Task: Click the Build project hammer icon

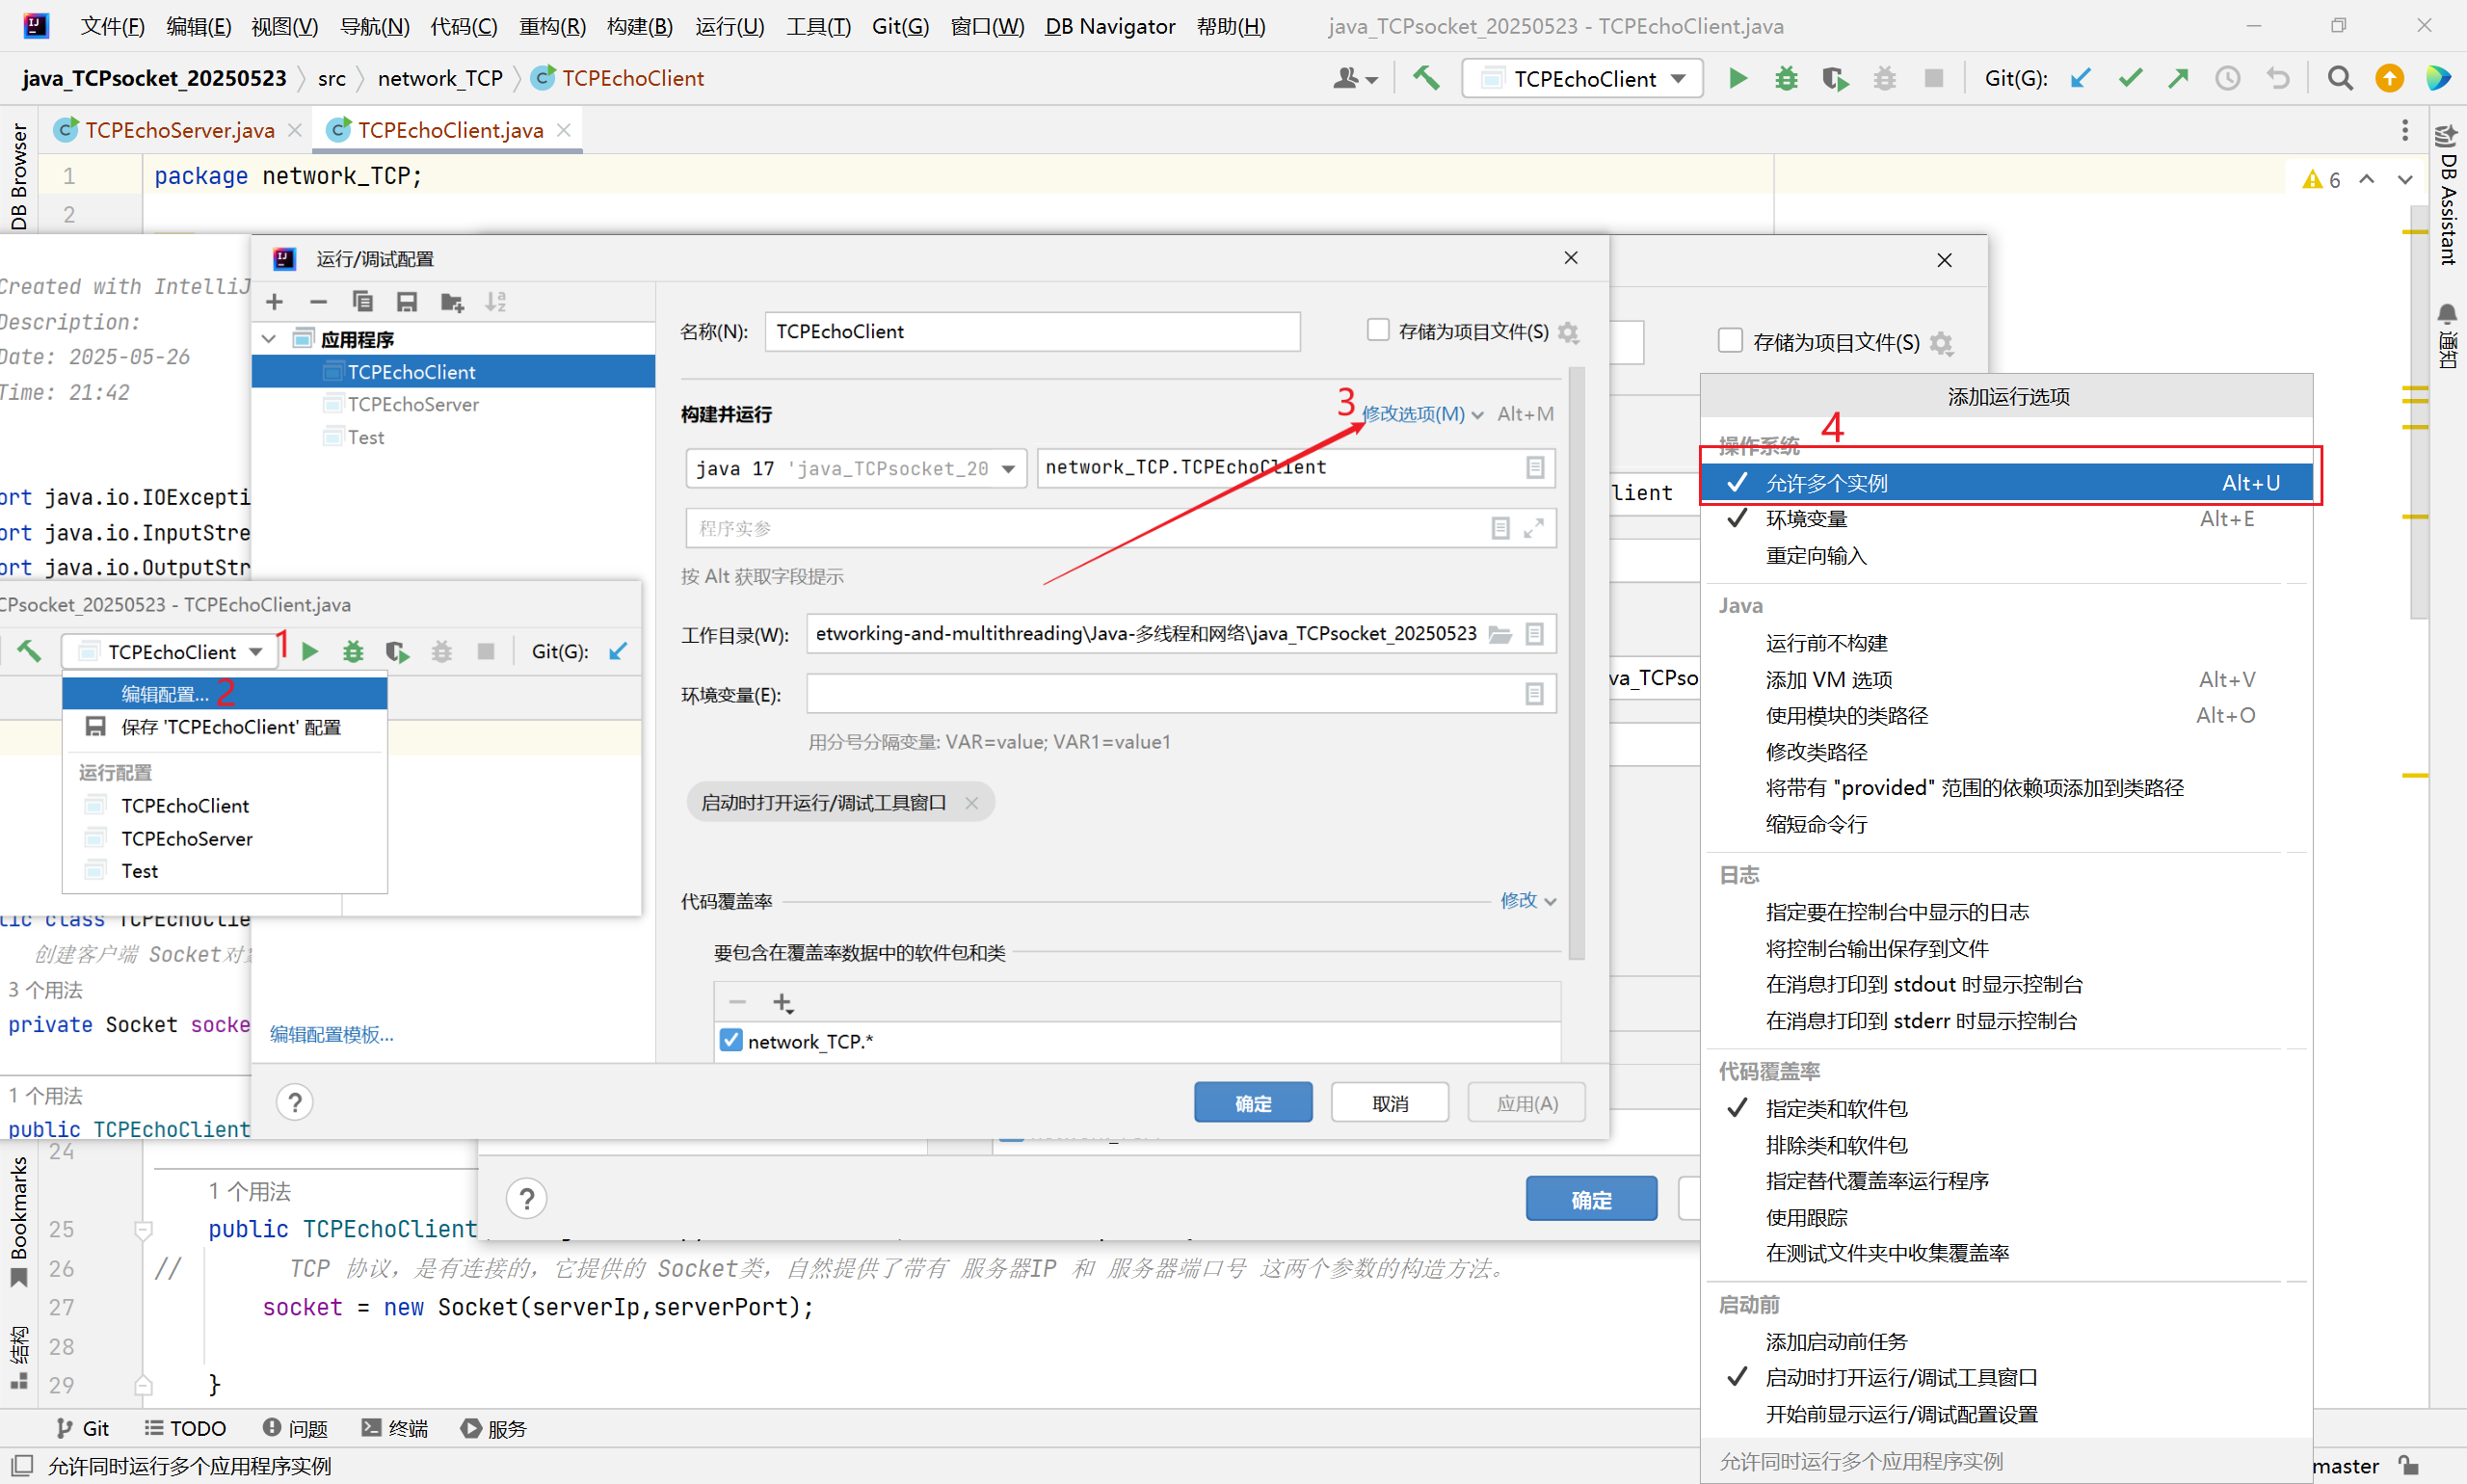Action: 1426,78
